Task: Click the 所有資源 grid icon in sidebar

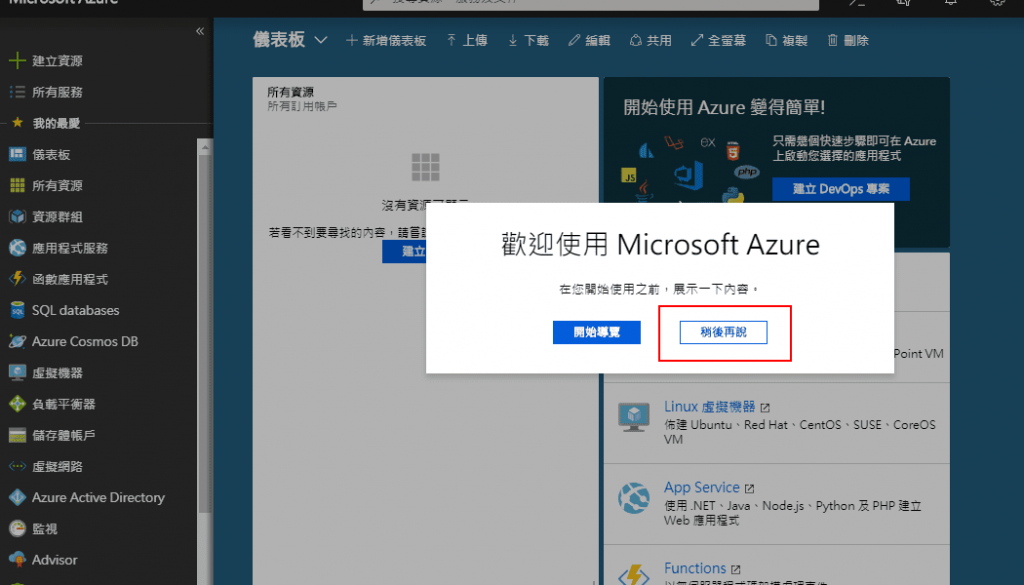Action: click(x=17, y=185)
